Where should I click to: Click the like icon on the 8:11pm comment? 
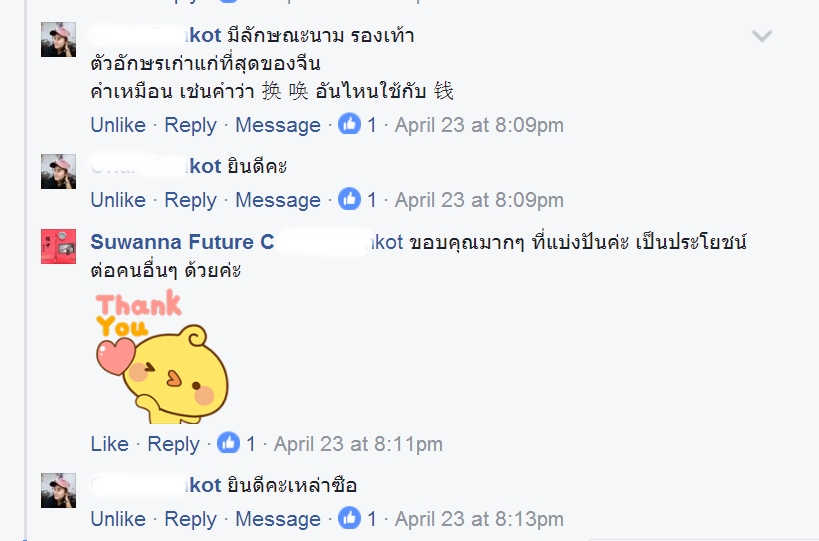228,443
